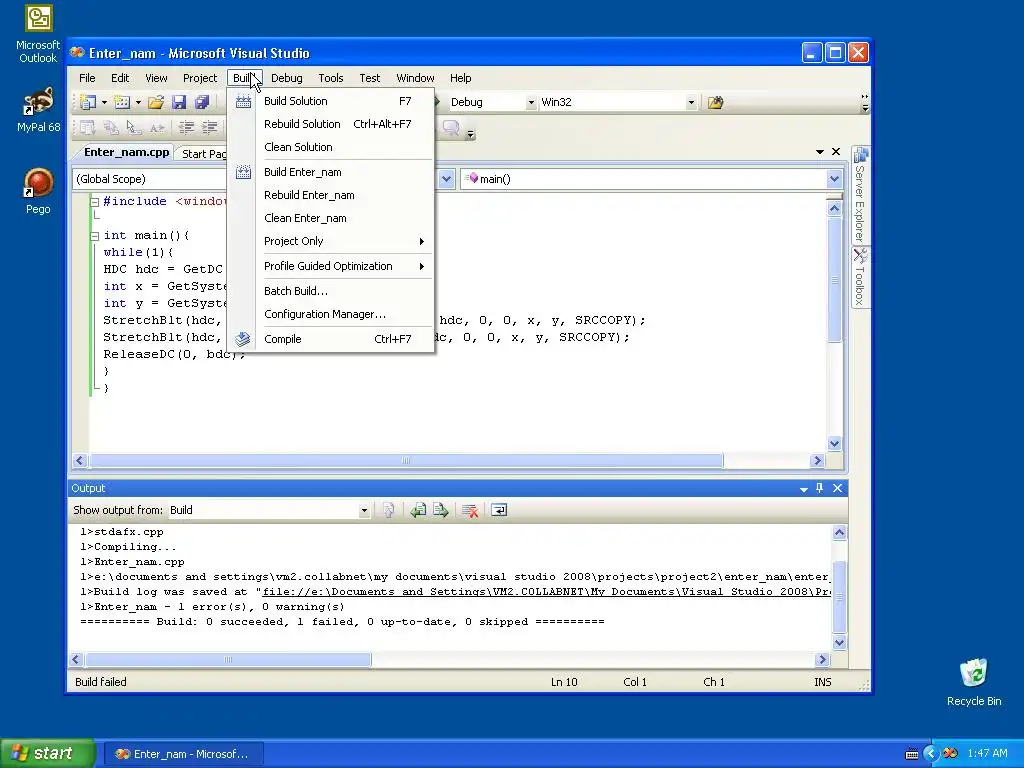Click the Add New Item toolbar icon

click(122, 102)
